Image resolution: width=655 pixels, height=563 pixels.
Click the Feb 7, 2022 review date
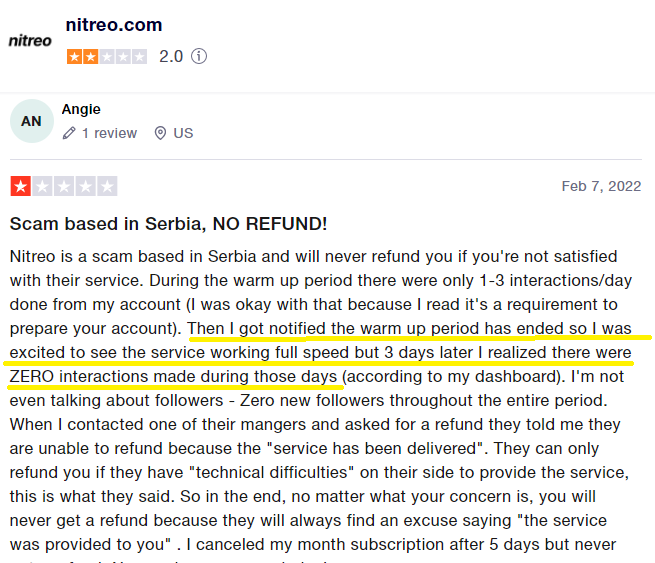coord(601,186)
